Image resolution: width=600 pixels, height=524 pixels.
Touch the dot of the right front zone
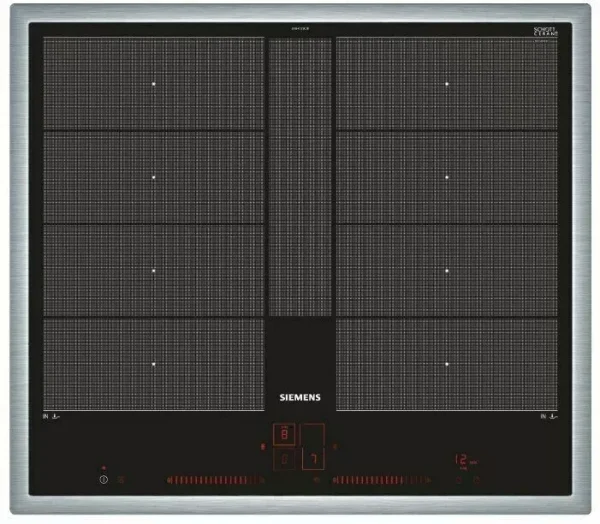tap(447, 364)
